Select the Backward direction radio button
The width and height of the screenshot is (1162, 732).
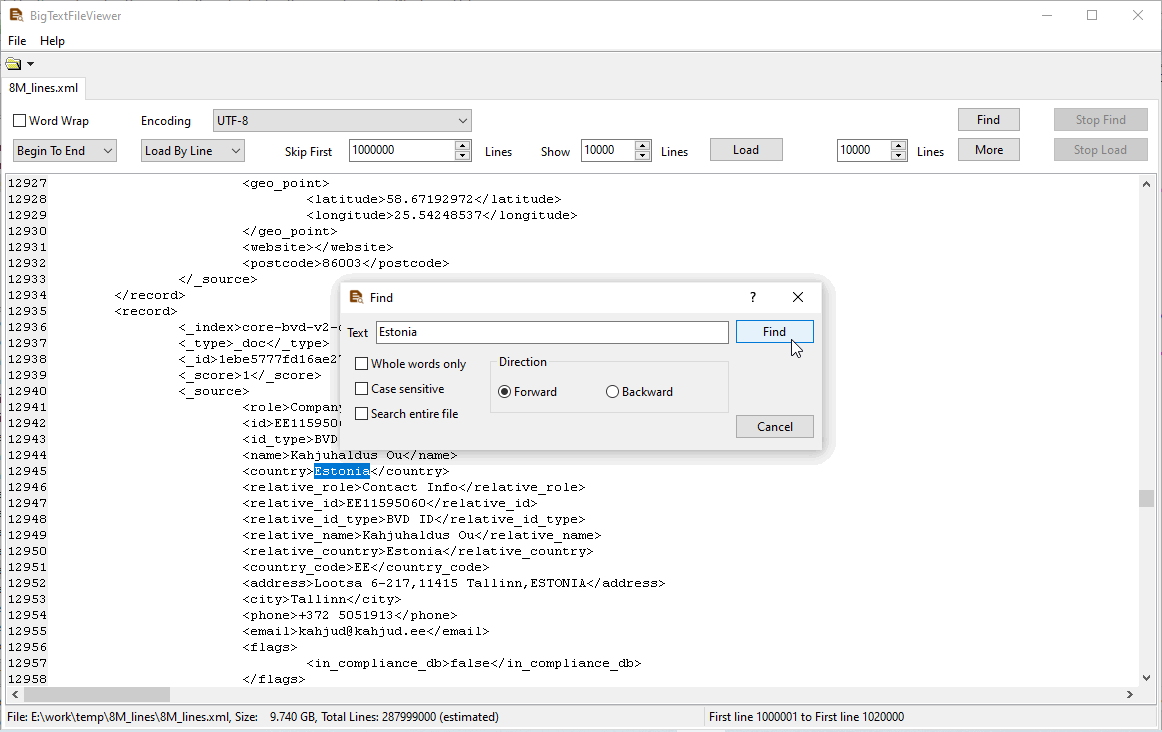[x=613, y=392]
